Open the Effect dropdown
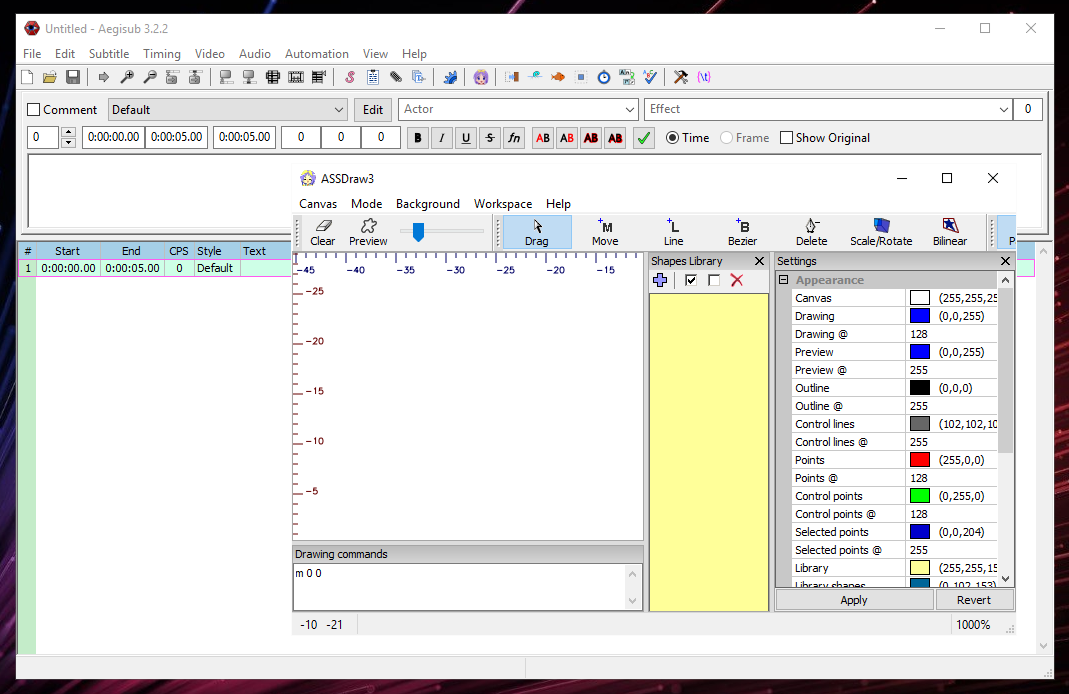The image size is (1069, 694). click(x=828, y=109)
